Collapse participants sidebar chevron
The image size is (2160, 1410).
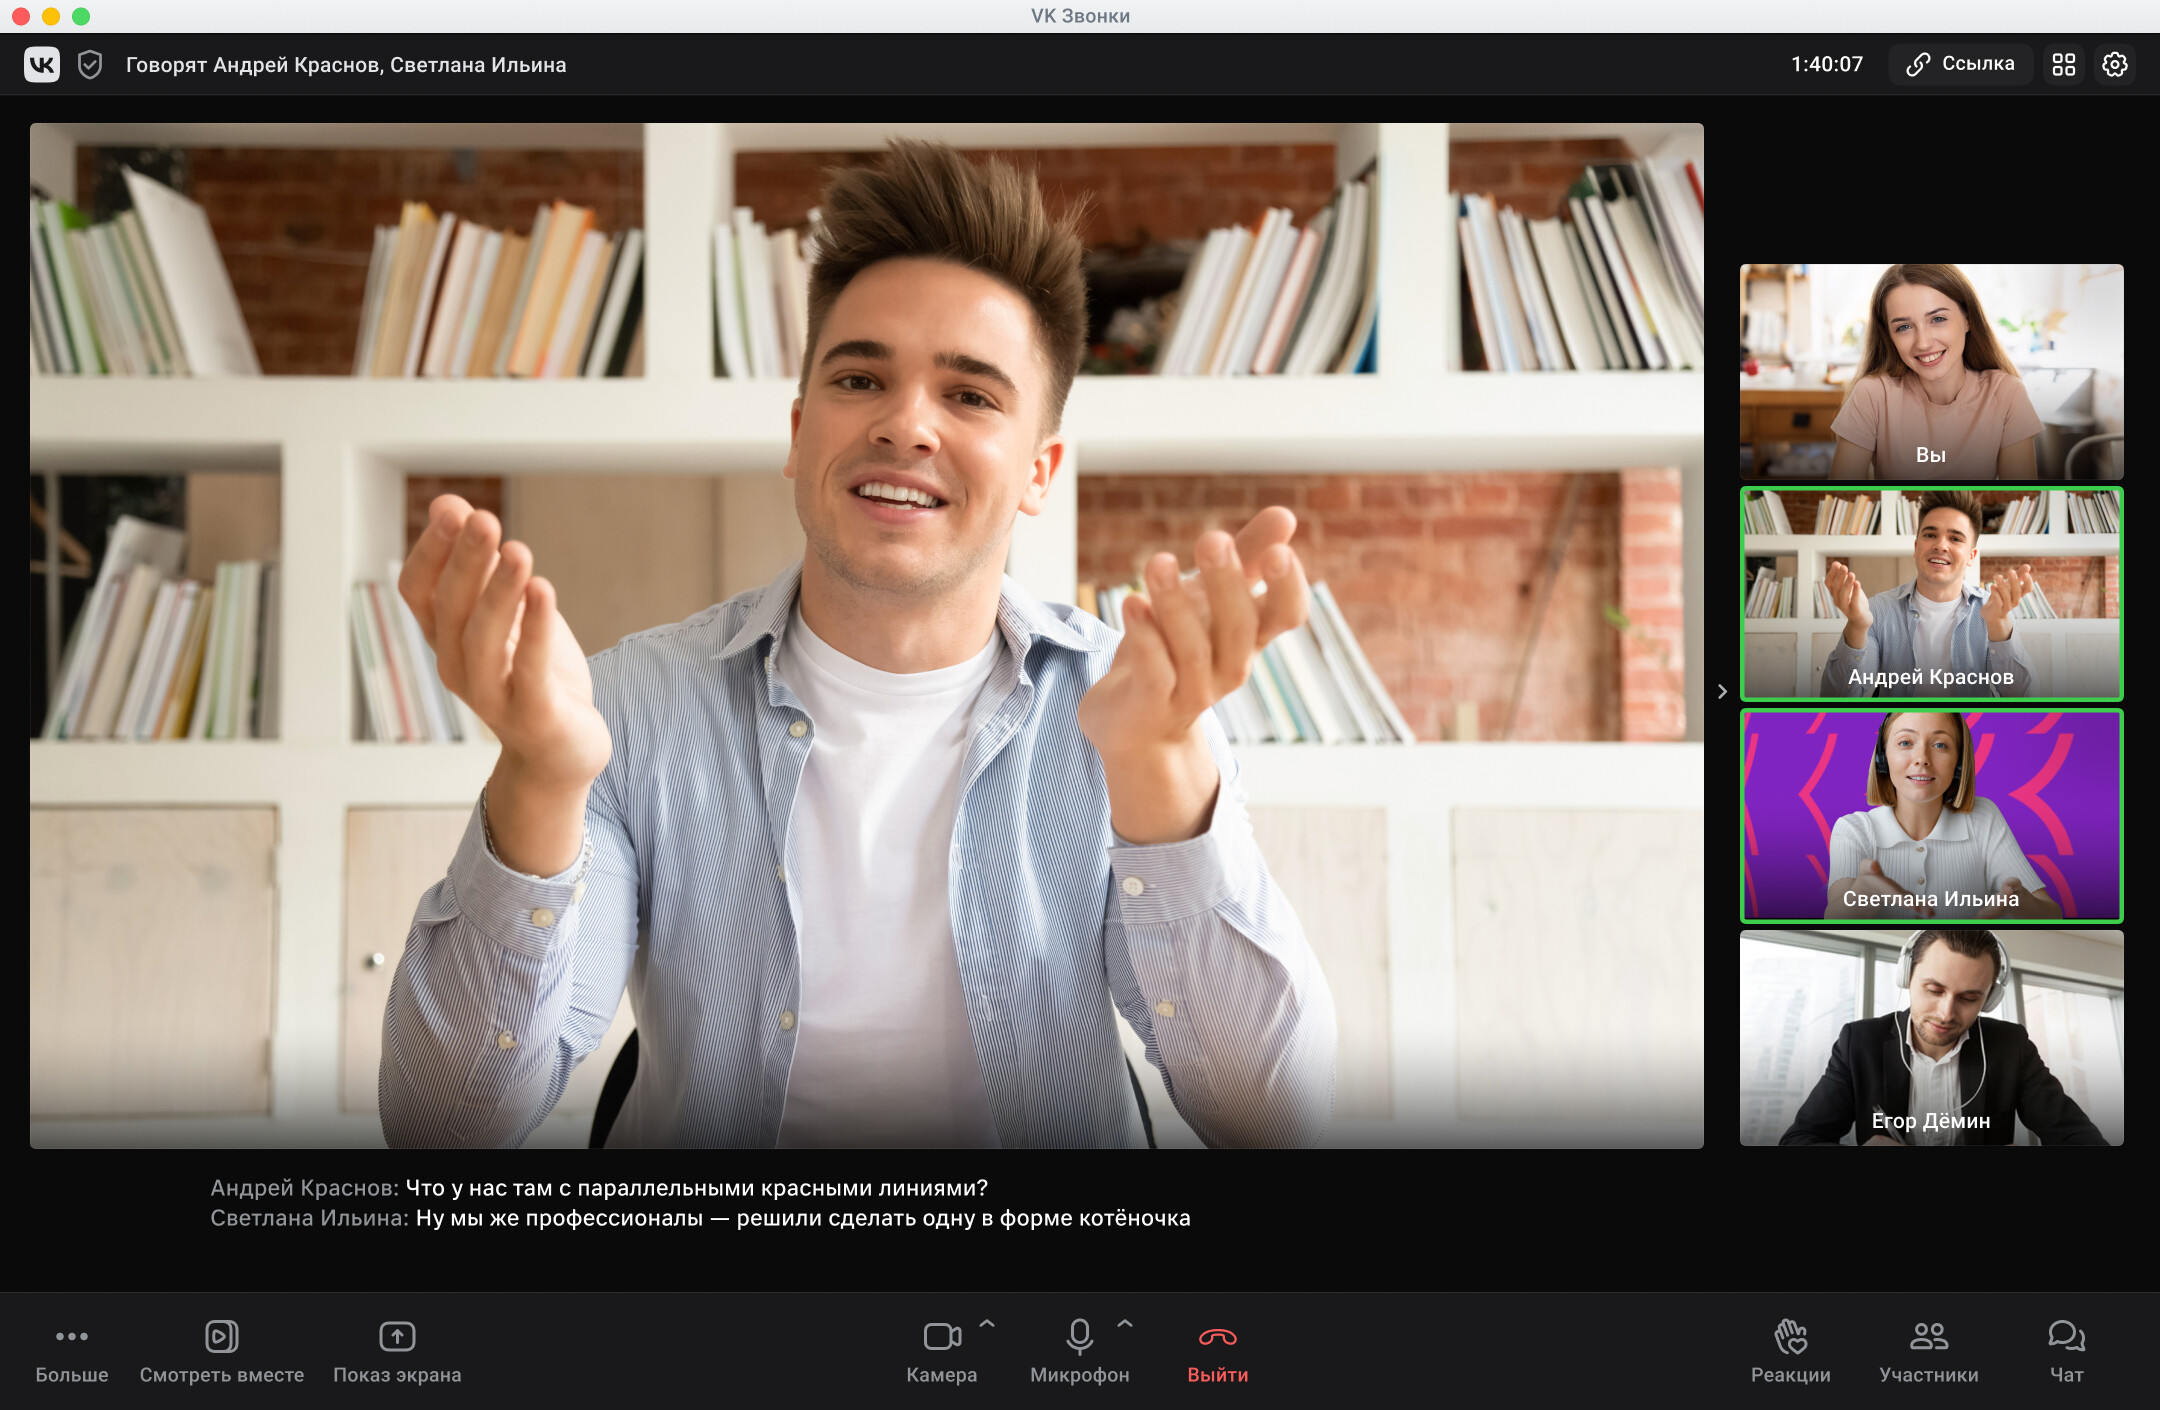tap(1722, 691)
